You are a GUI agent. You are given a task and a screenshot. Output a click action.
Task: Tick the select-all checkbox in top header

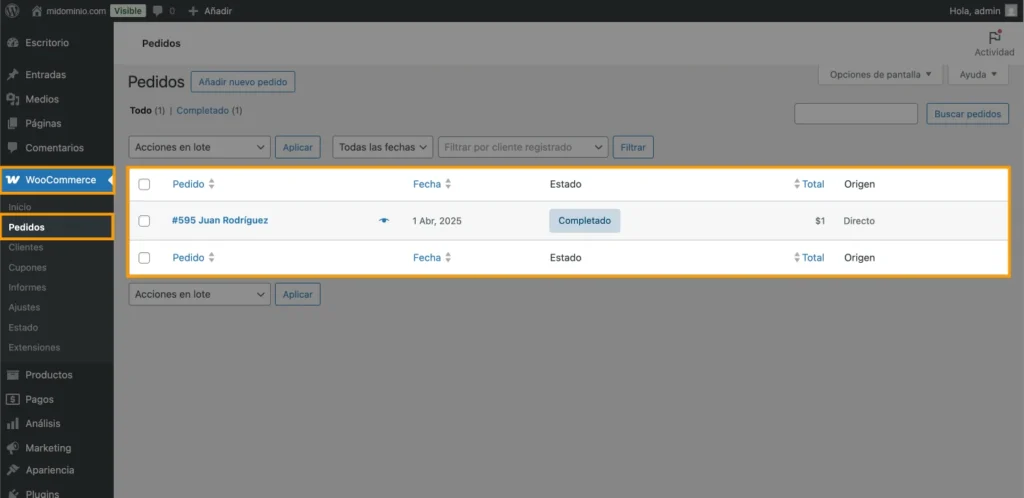point(144,184)
